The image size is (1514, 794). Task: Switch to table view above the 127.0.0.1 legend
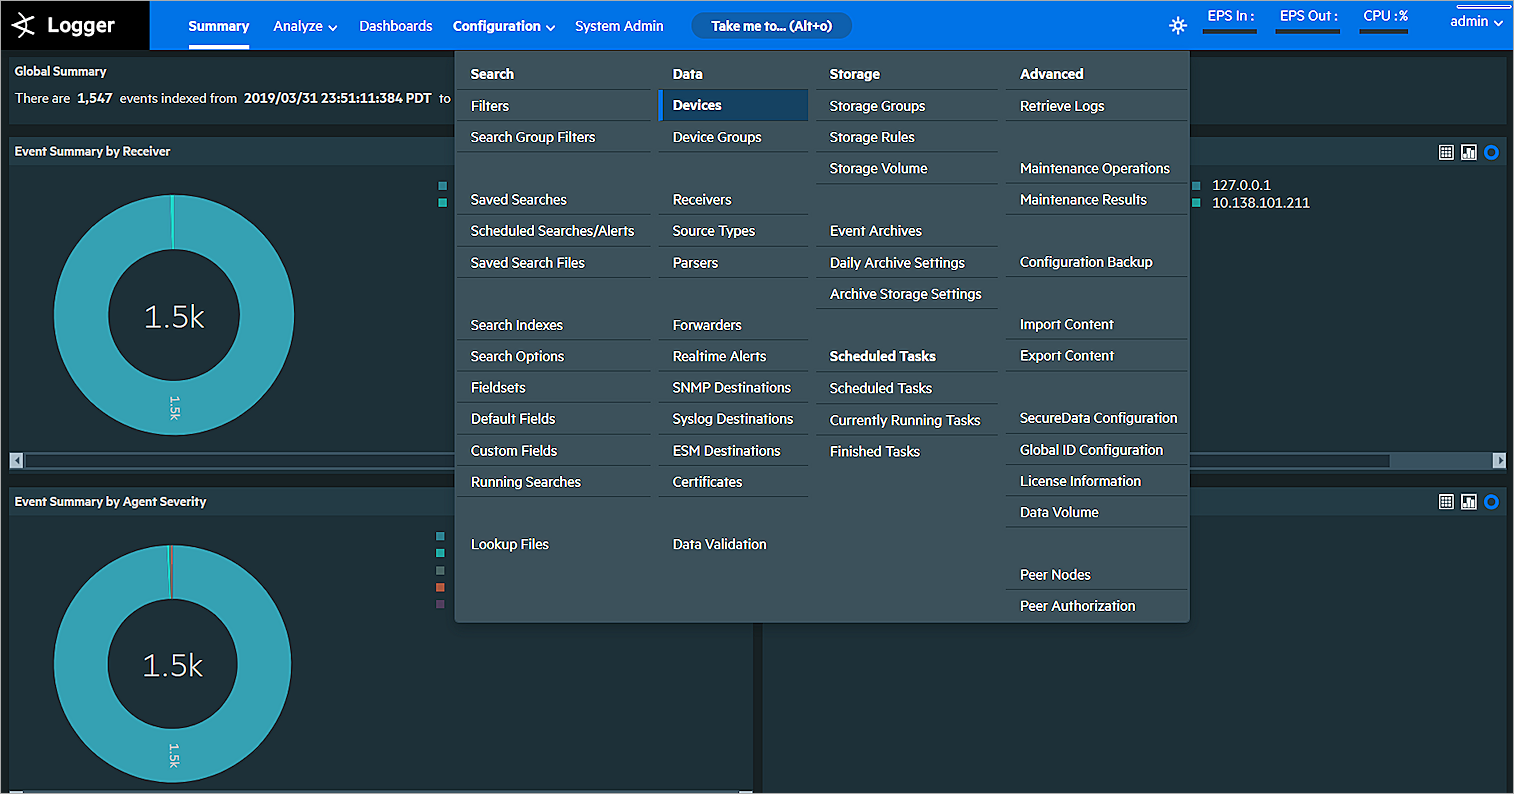(1446, 152)
